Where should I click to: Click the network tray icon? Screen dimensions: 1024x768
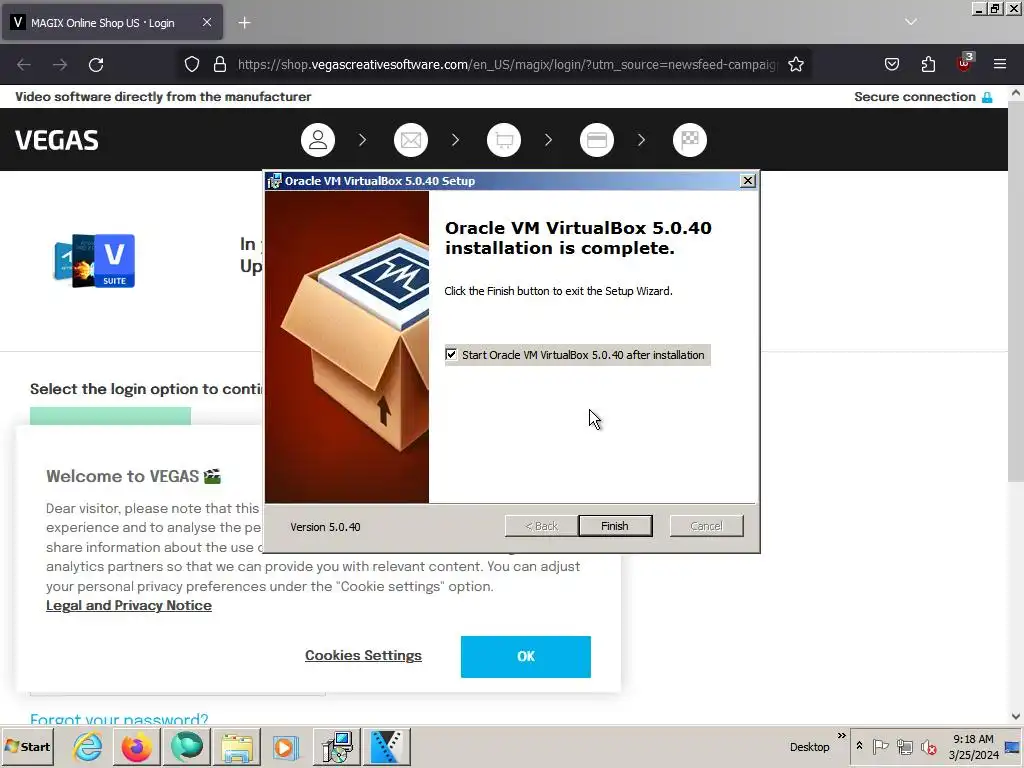coord(904,746)
